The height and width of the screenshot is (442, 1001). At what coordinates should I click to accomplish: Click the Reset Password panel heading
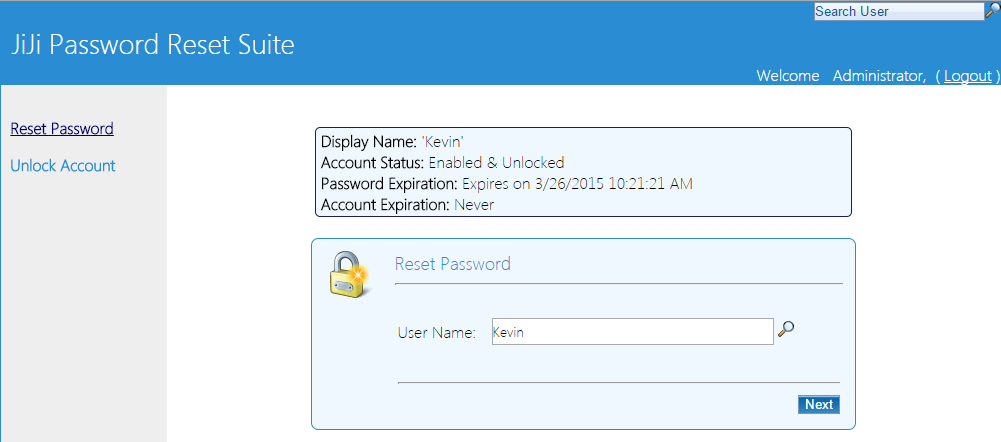pyautogui.click(x=453, y=264)
